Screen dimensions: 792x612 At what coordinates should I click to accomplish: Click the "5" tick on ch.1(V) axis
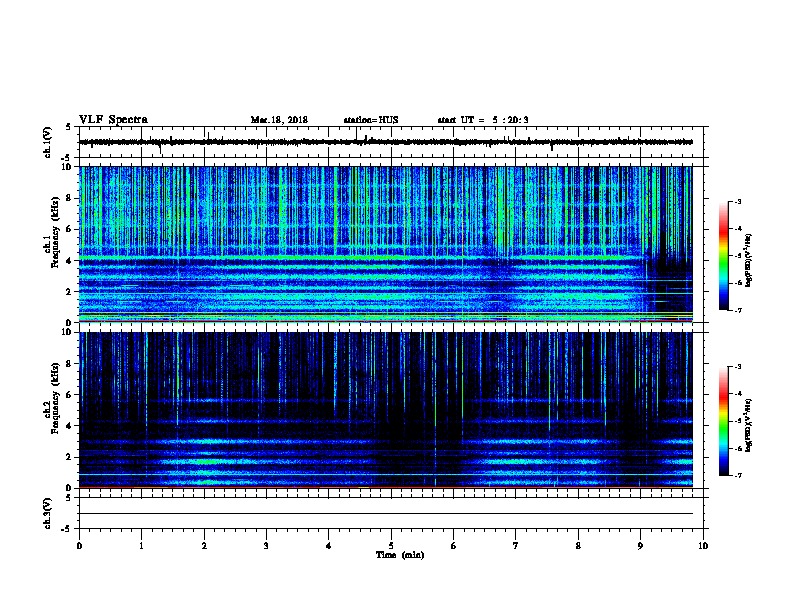[69, 127]
